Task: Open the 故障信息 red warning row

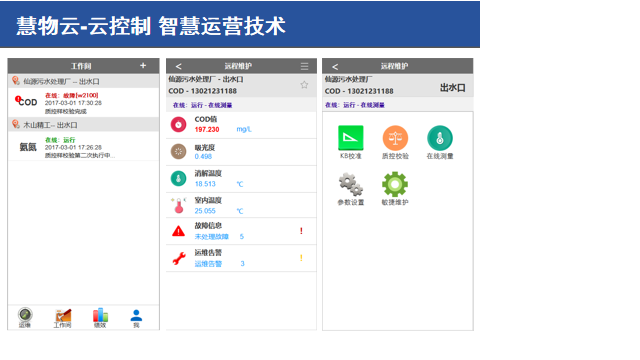Action: click(241, 231)
